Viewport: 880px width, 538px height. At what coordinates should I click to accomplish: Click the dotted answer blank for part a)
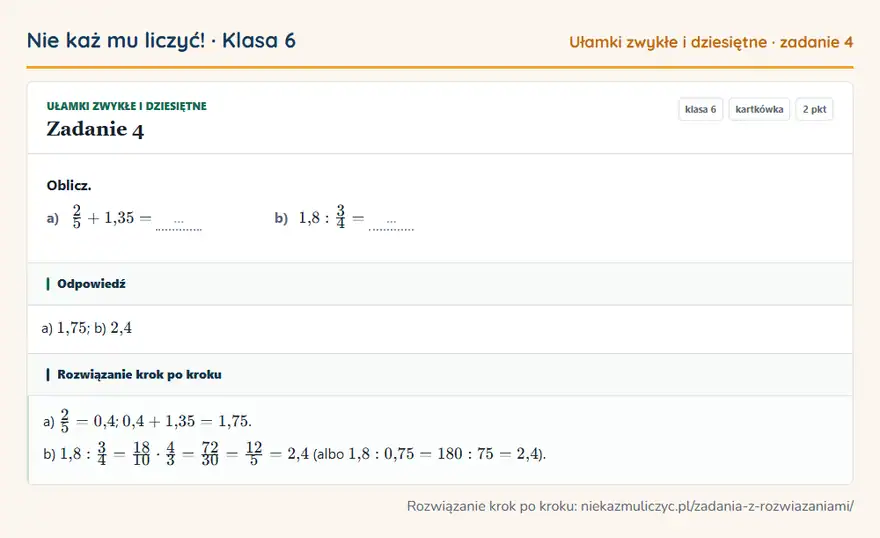pos(178,223)
